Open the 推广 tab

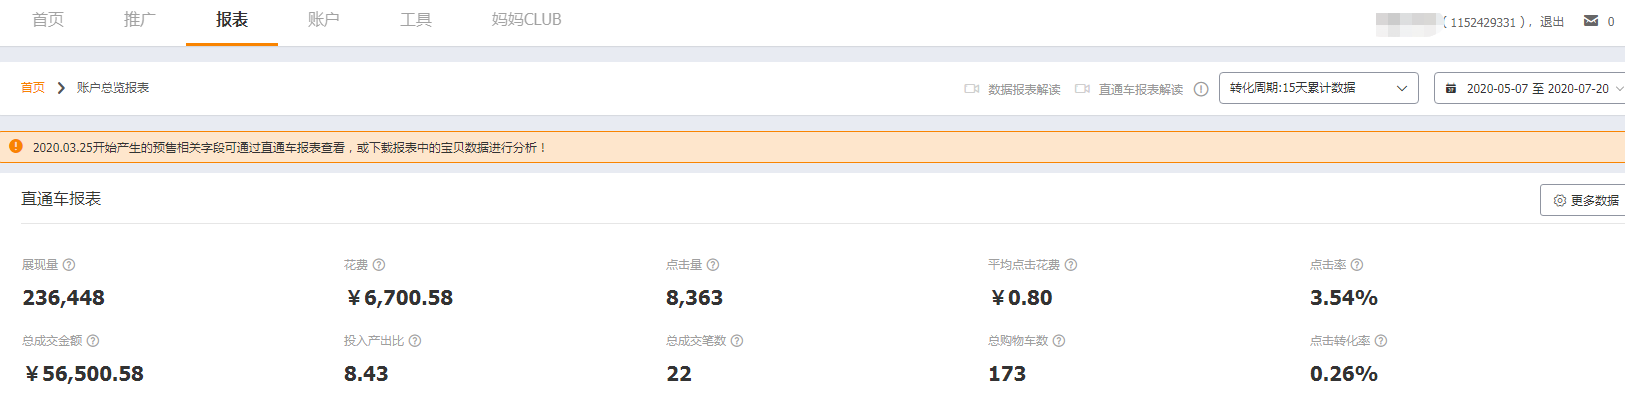pos(140,20)
